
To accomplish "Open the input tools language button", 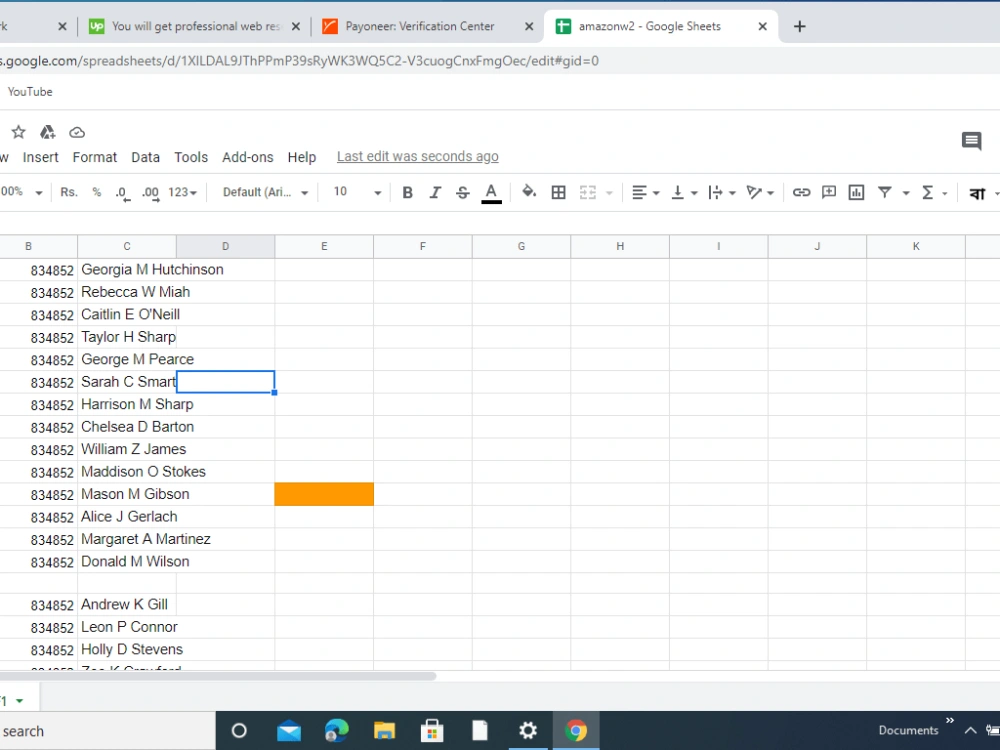I will click(x=977, y=193).
